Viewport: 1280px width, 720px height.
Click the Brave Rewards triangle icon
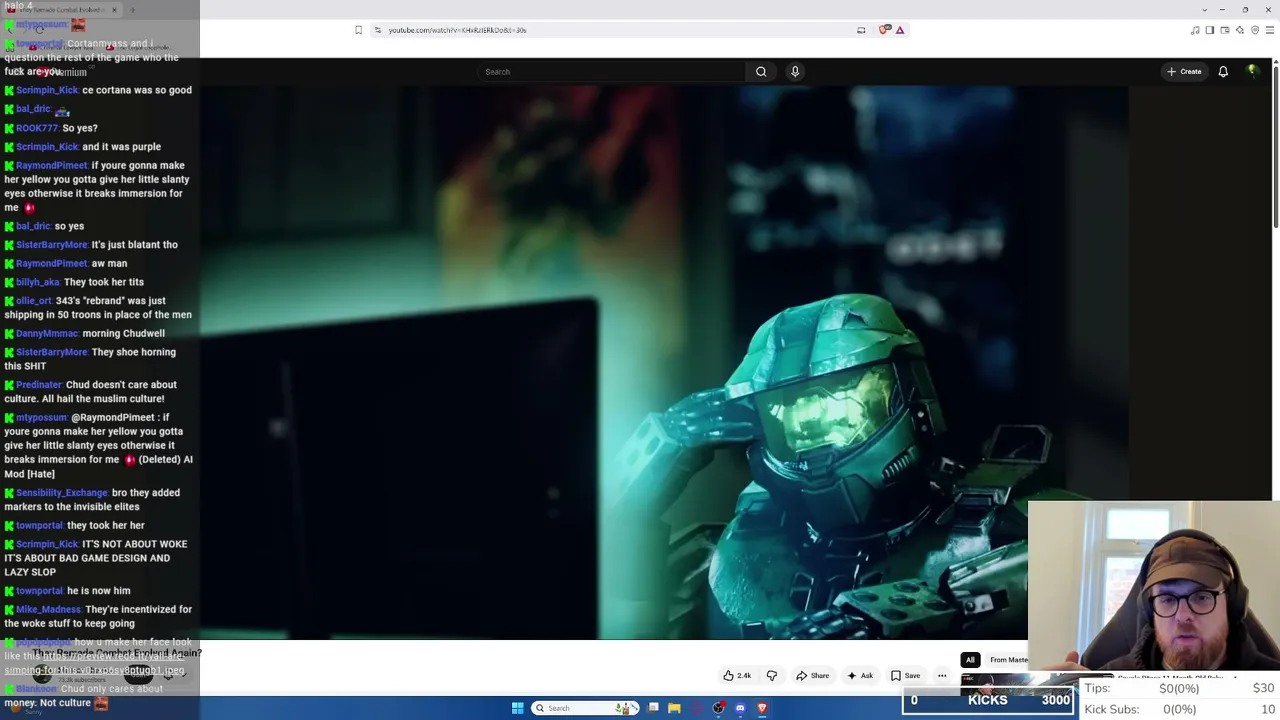point(900,30)
